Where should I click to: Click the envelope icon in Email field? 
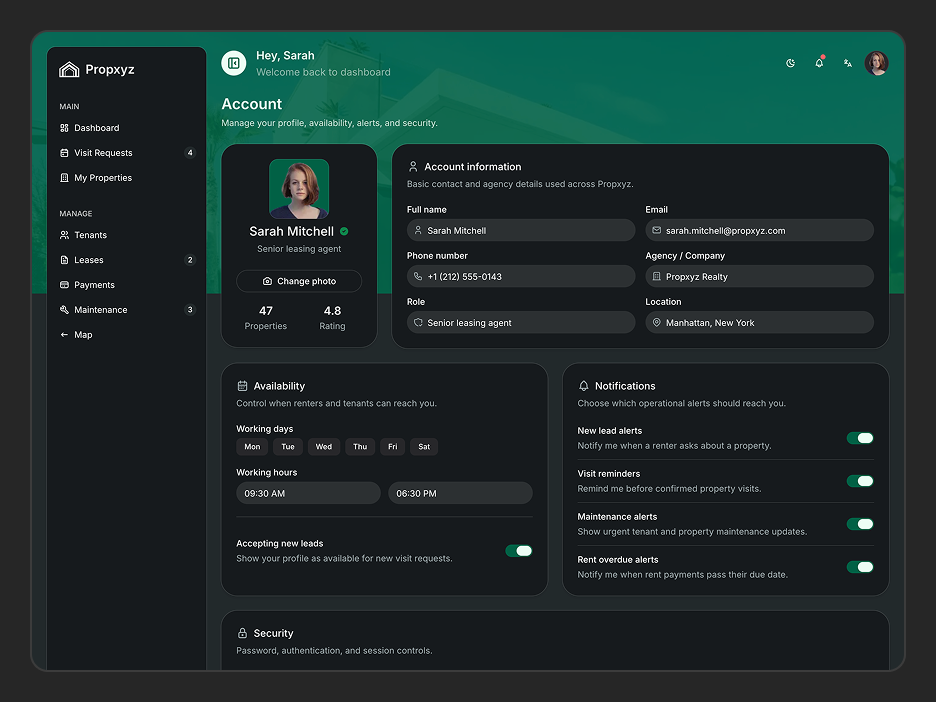(x=657, y=230)
